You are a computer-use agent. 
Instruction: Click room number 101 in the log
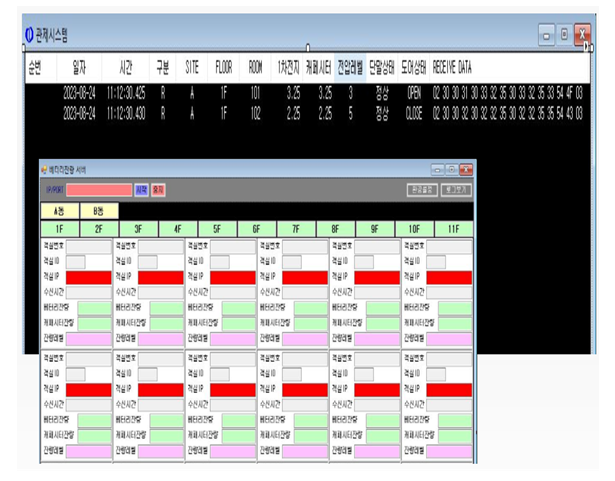[255, 93]
